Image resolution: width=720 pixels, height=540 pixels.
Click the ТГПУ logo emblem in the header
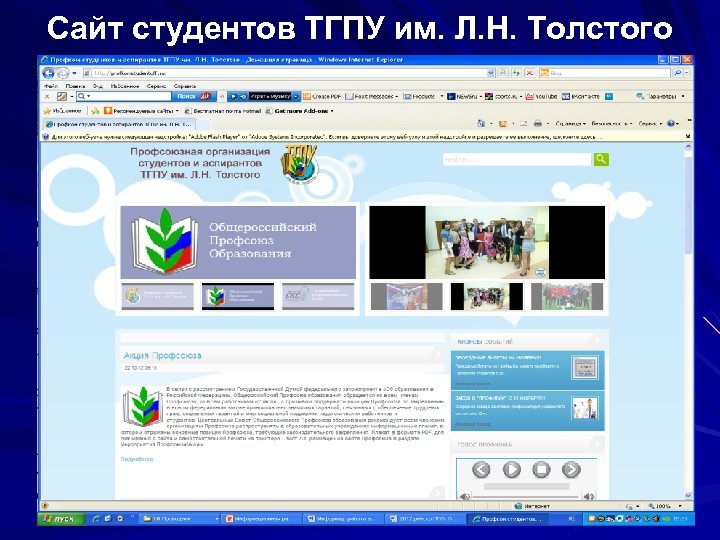pos(300,164)
